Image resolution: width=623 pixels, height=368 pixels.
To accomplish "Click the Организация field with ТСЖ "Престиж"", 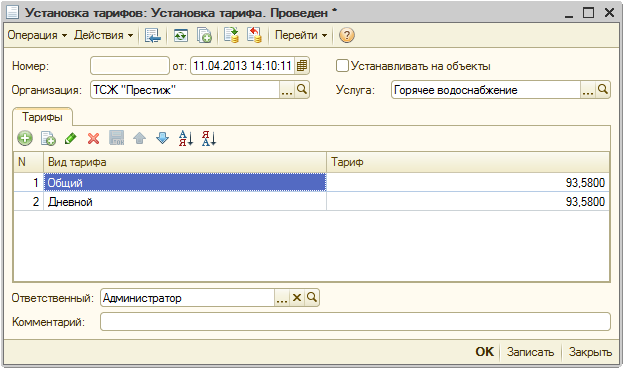I will pyautogui.click(x=185, y=90).
